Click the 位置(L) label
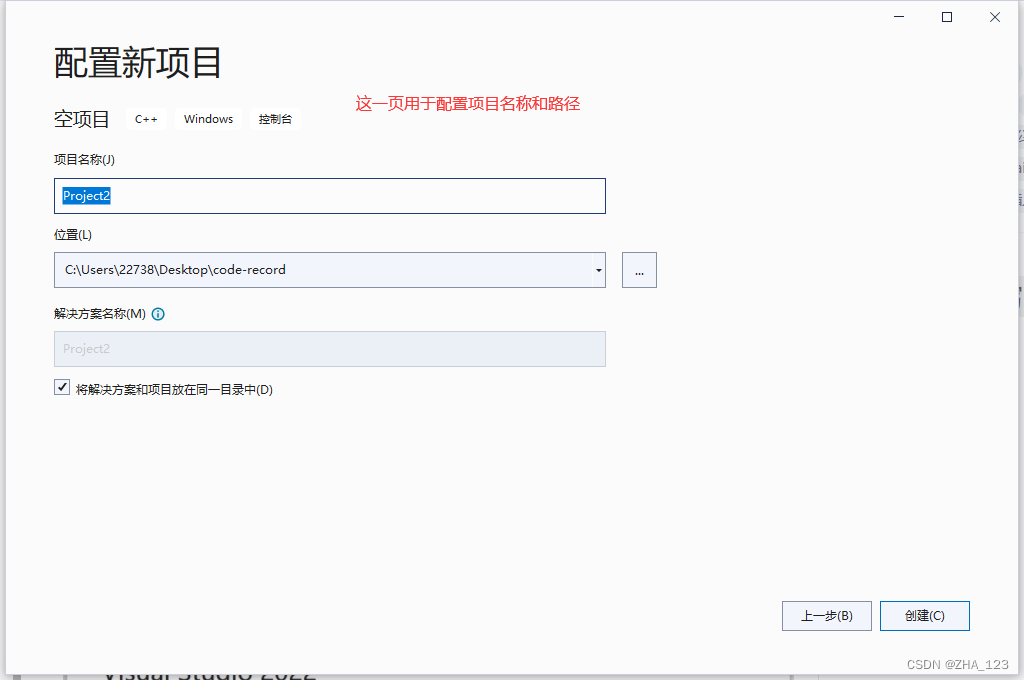The height and width of the screenshot is (680, 1024). click(x=72, y=235)
